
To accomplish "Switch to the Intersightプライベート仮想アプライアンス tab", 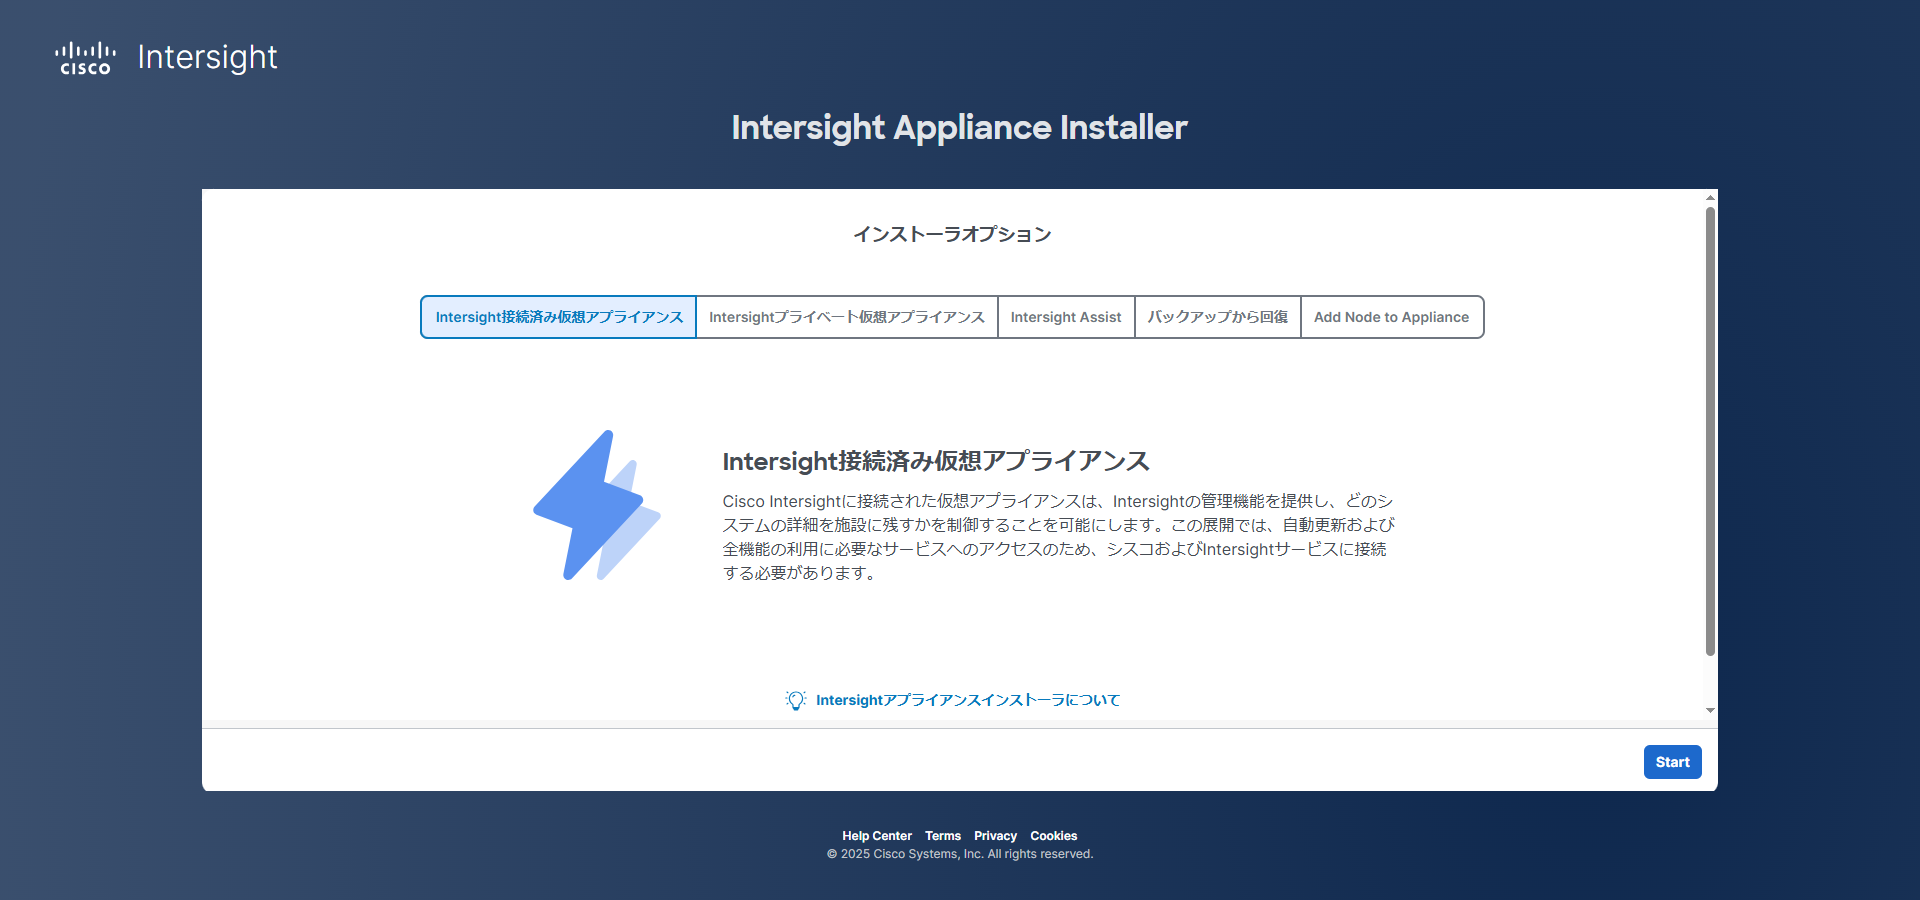I will pos(847,317).
